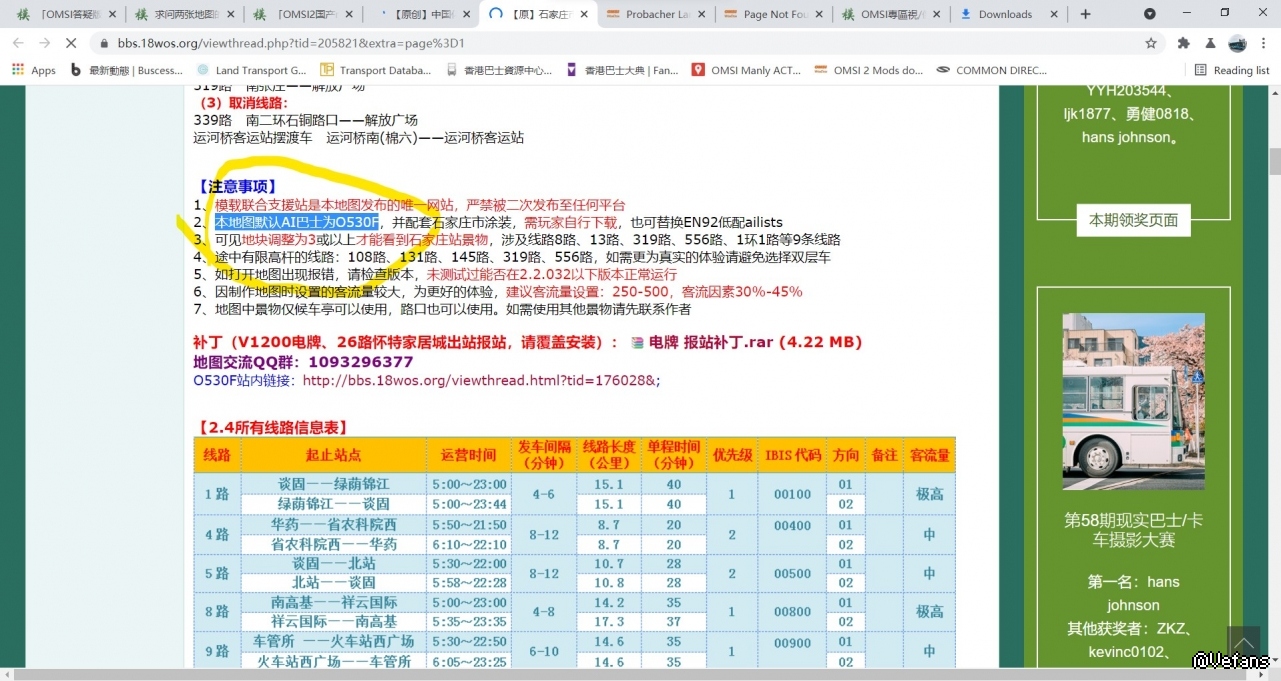Click the back navigation arrow

(x=17, y=44)
